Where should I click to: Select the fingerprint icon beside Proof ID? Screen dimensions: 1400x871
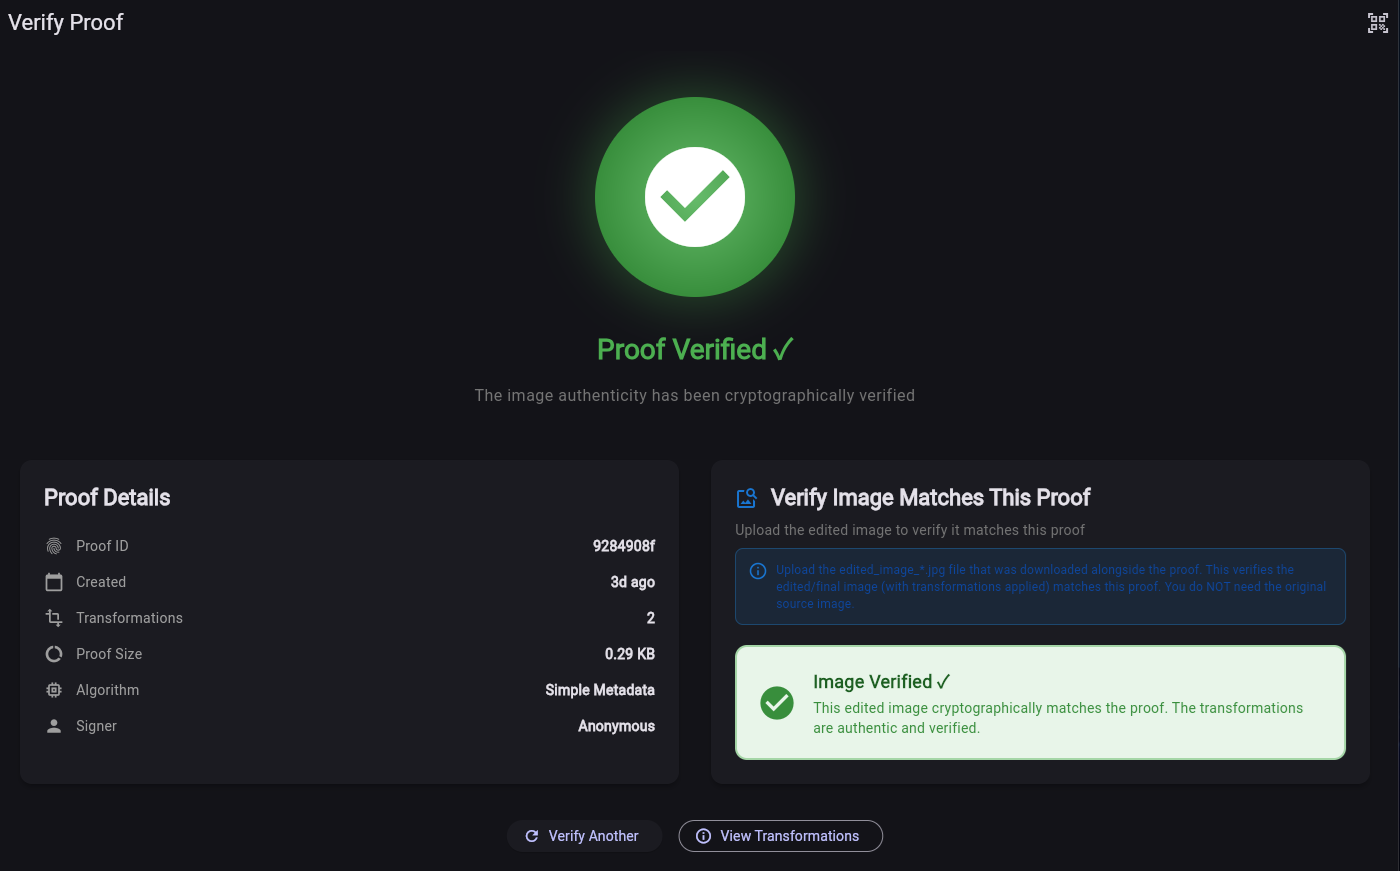pos(53,546)
